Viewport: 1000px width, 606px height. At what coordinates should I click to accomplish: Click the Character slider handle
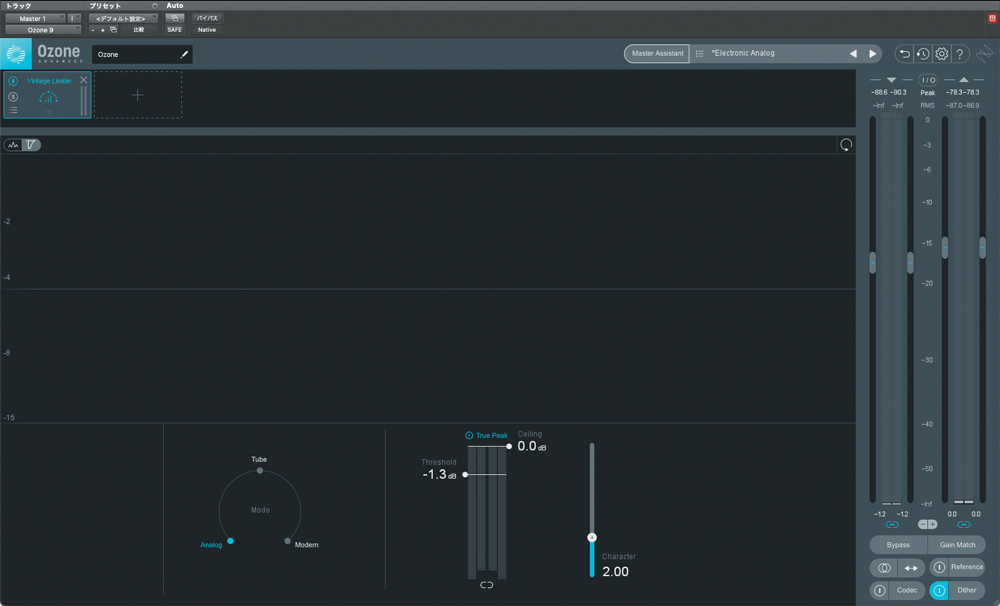click(x=592, y=538)
